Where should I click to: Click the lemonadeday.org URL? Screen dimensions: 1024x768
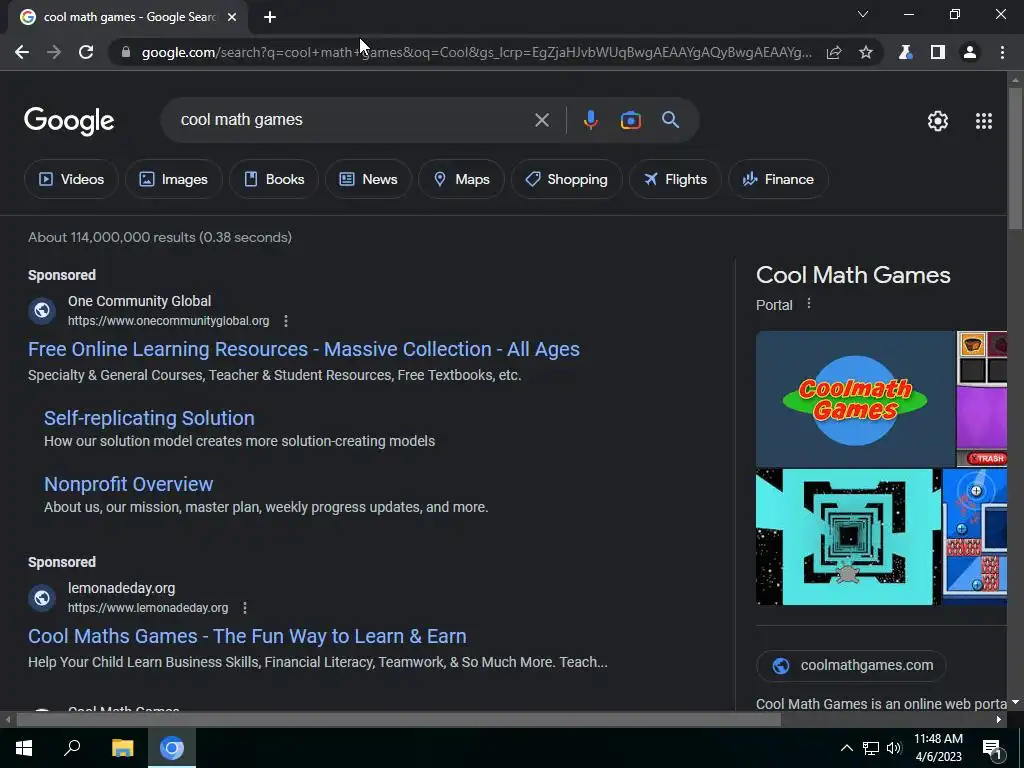point(148,608)
